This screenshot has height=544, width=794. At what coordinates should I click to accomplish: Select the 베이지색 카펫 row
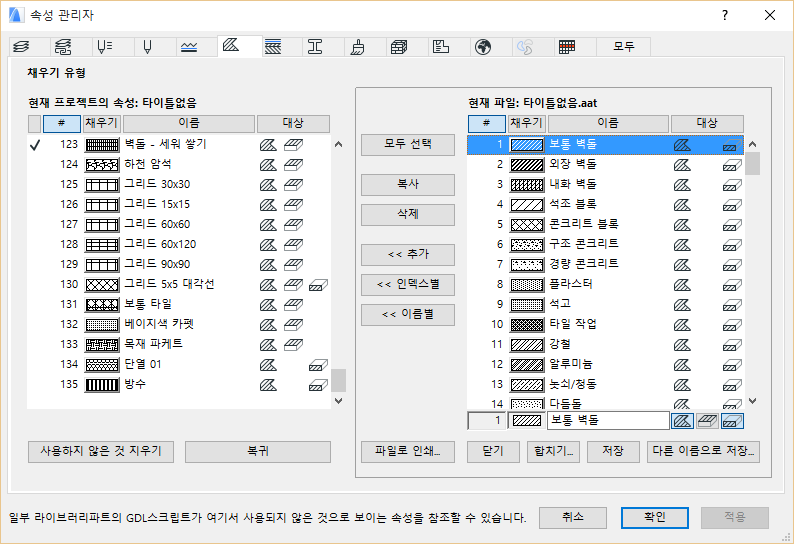[179, 325]
